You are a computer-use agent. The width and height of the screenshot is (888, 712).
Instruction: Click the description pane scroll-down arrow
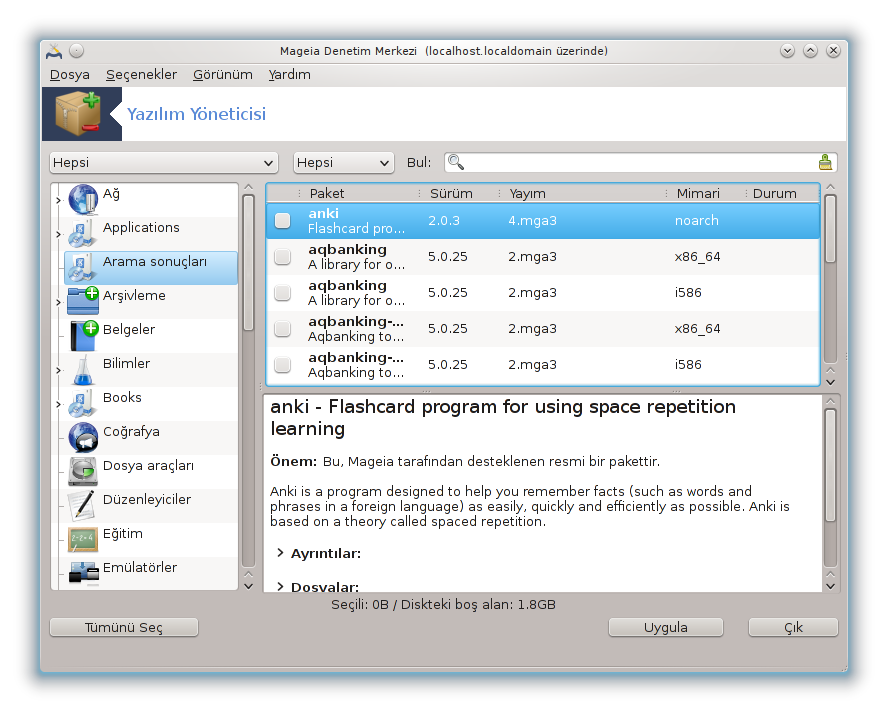pyautogui.click(x=830, y=586)
